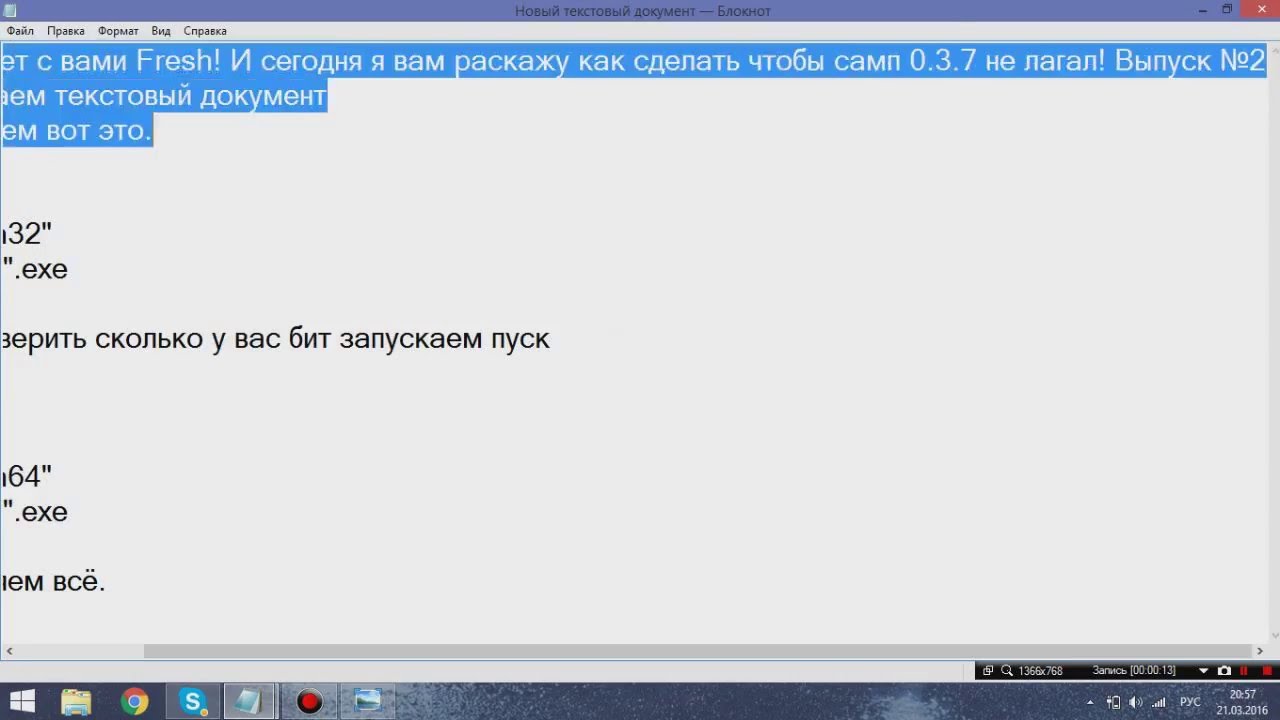
Task: Click the text Выпуск №2
Action: pos(1190,60)
